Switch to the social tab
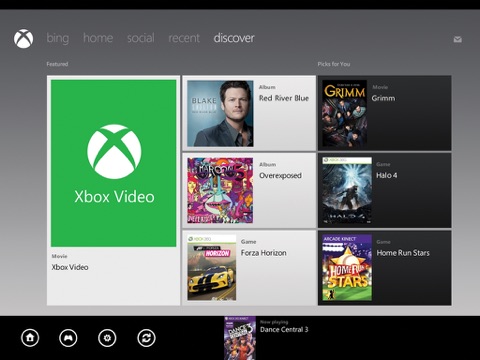The image size is (480, 360). point(141,38)
